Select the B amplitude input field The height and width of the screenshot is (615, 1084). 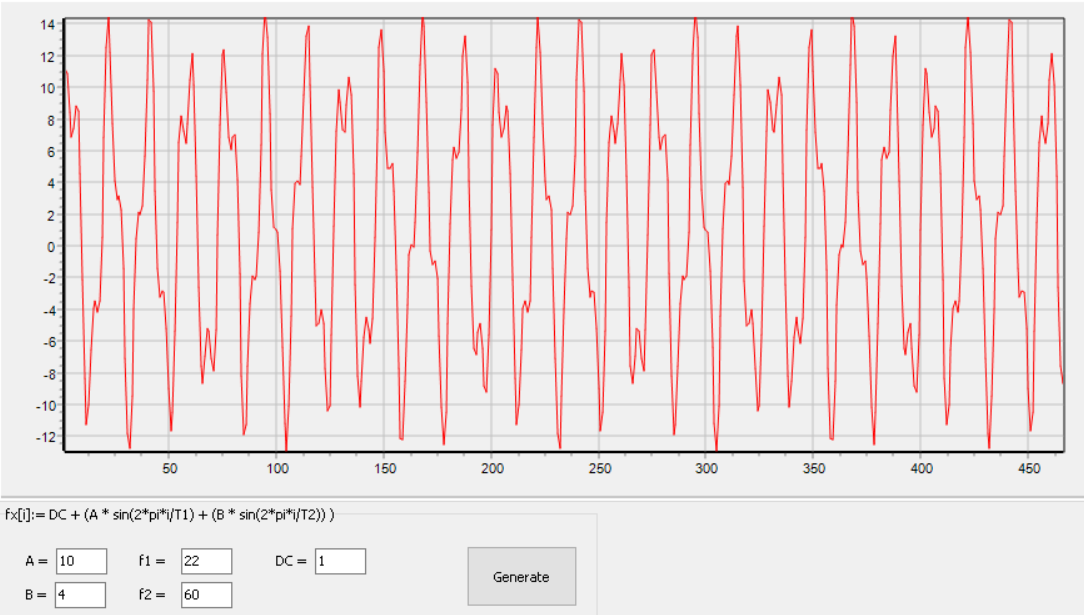point(81,595)
